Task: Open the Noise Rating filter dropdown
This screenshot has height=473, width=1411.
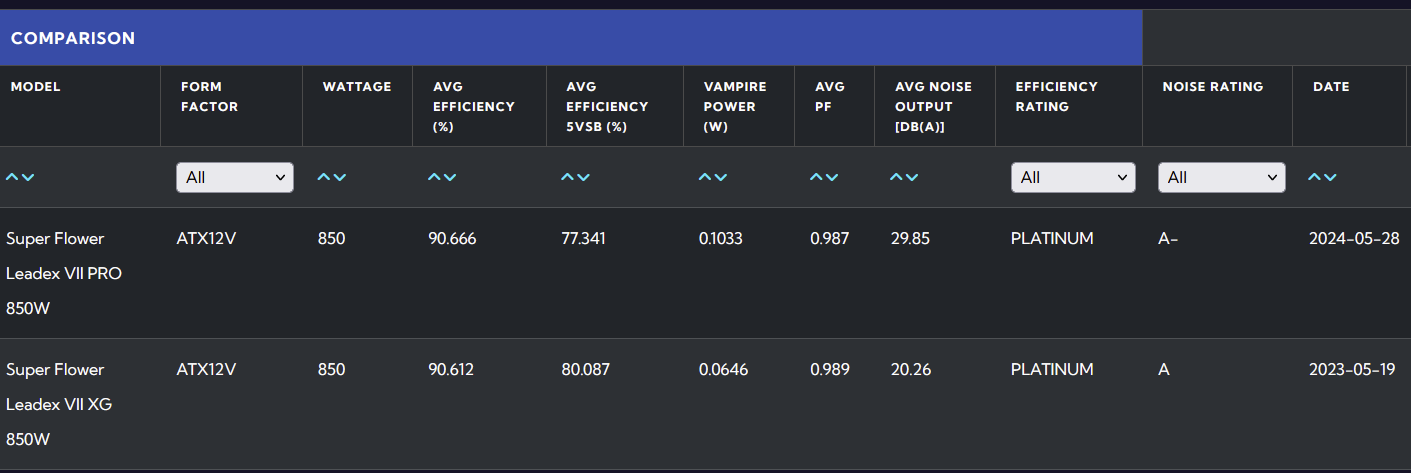Action: pos(1222,177)
